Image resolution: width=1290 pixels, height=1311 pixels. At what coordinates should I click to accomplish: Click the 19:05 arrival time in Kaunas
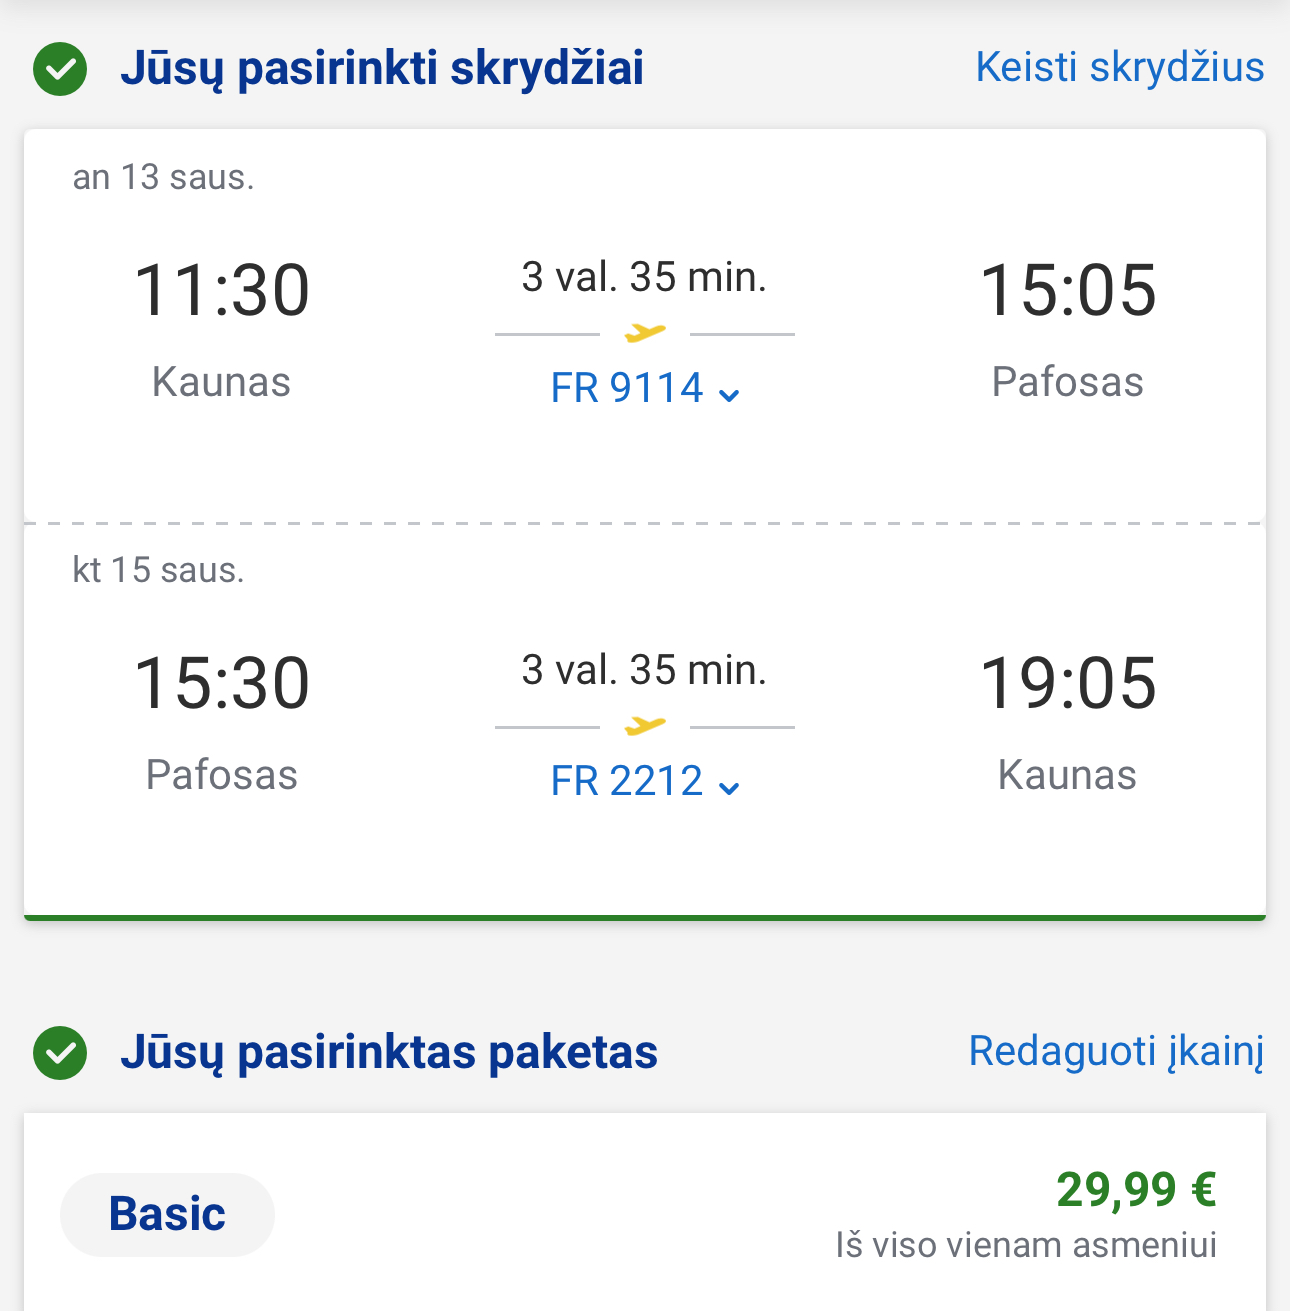1068,684
